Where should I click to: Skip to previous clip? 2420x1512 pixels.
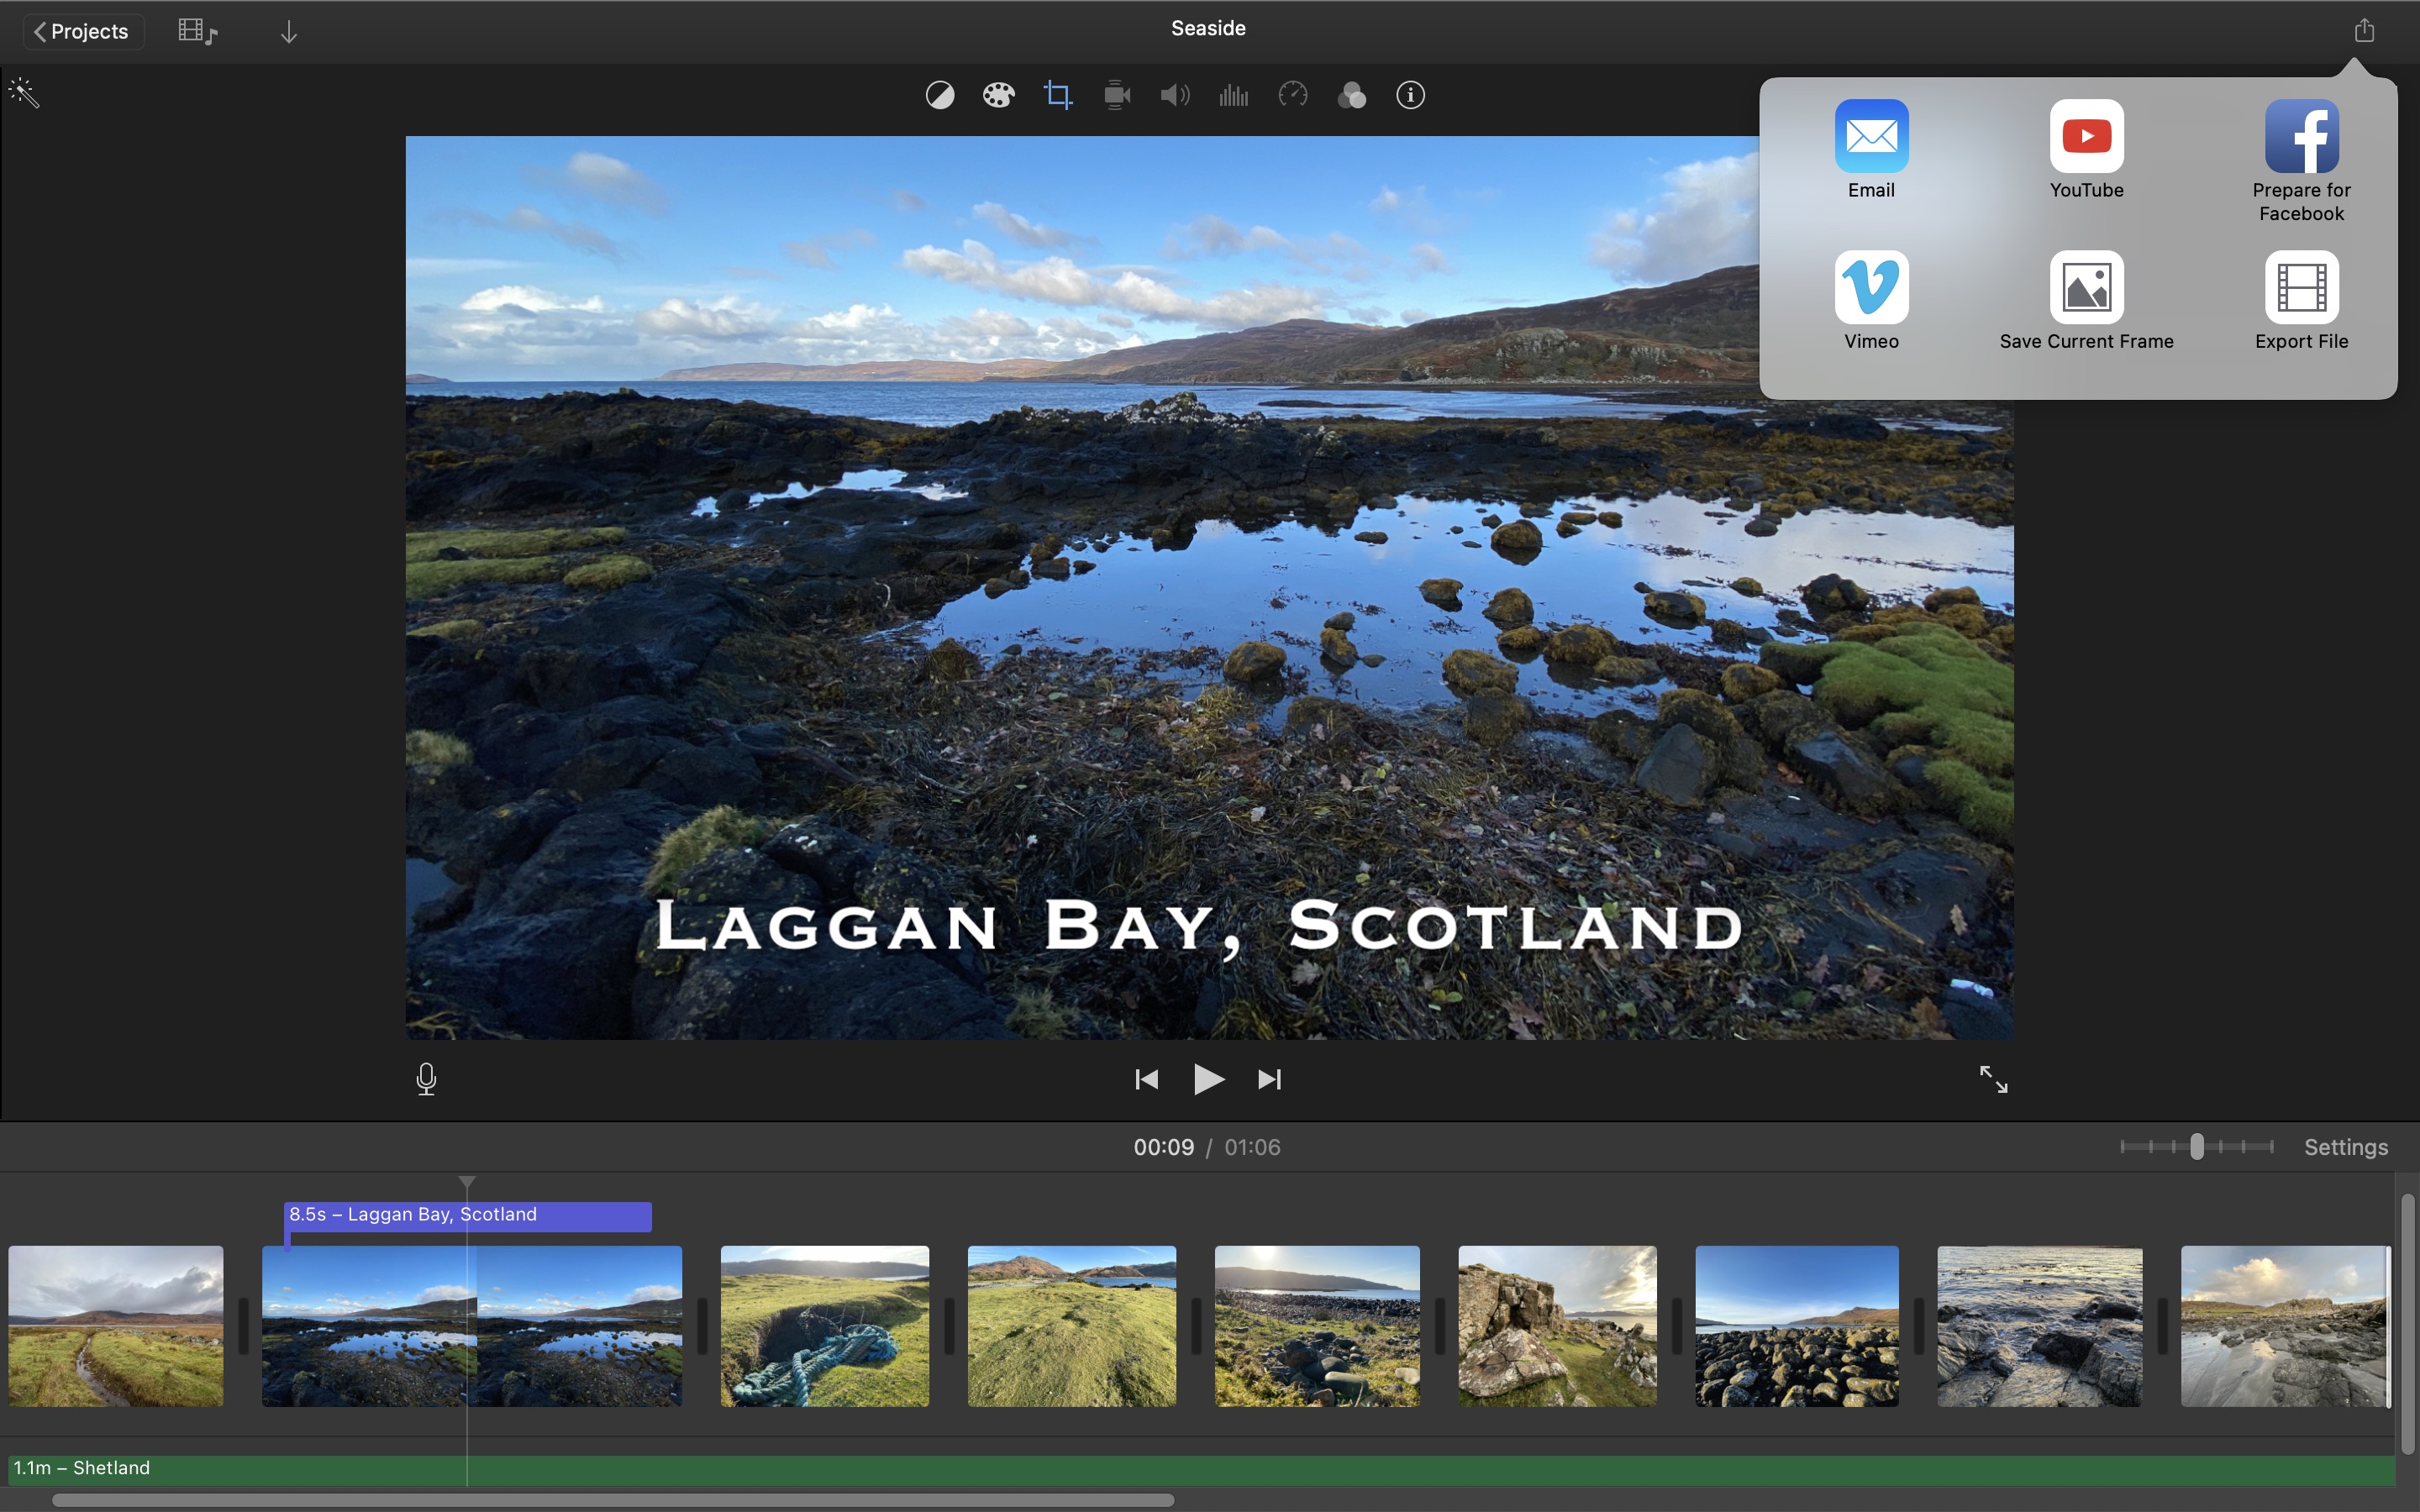[x=1146, y=1079]
